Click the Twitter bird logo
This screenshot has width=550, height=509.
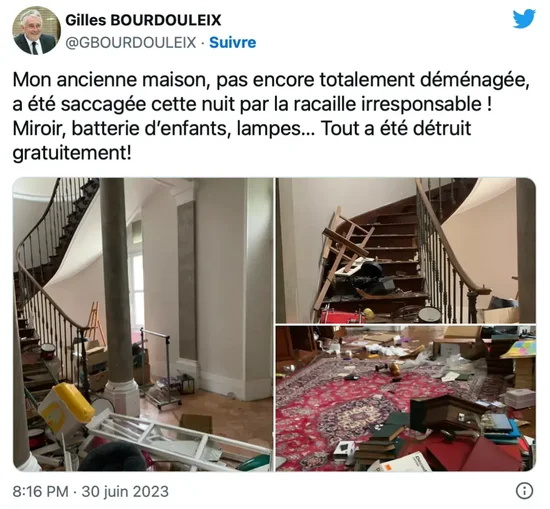[524, 19]
